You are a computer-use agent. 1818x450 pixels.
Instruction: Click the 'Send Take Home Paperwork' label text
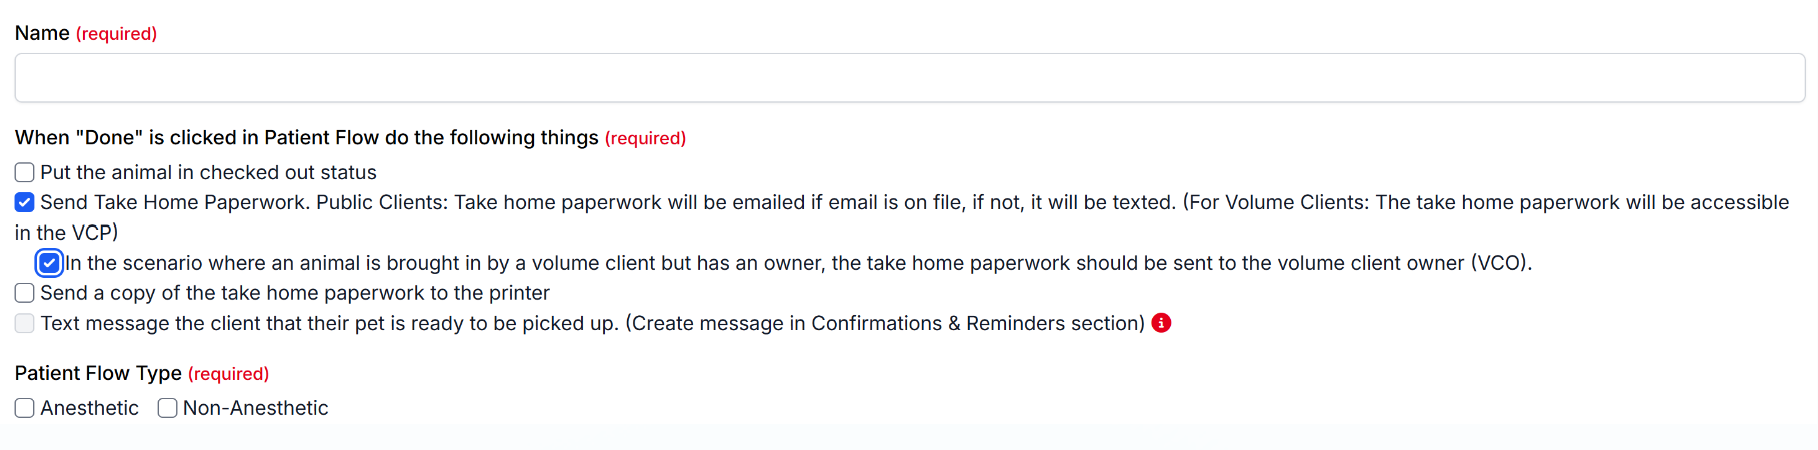[x=172, y=203]
